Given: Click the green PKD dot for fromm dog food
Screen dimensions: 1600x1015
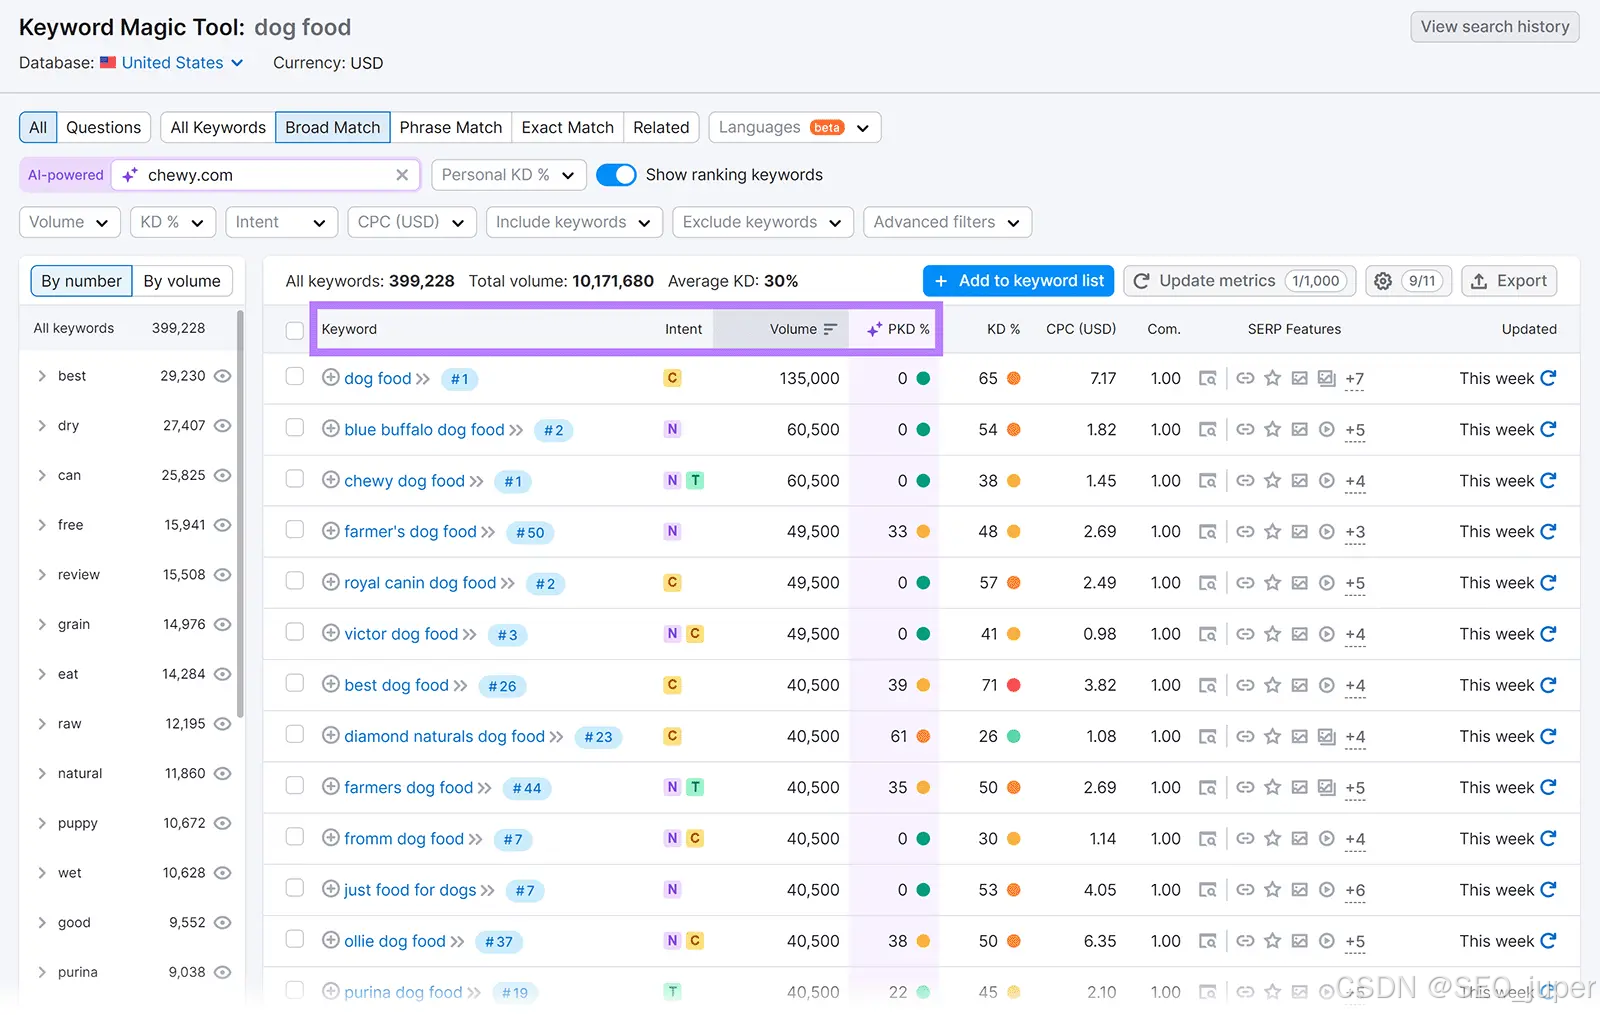Looking at the screenshot, I should [x=923, y=838].
